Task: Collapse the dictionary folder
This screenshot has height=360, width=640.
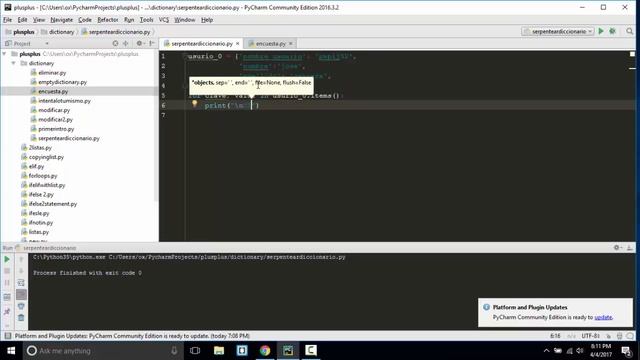Action: tap(13, 63)
